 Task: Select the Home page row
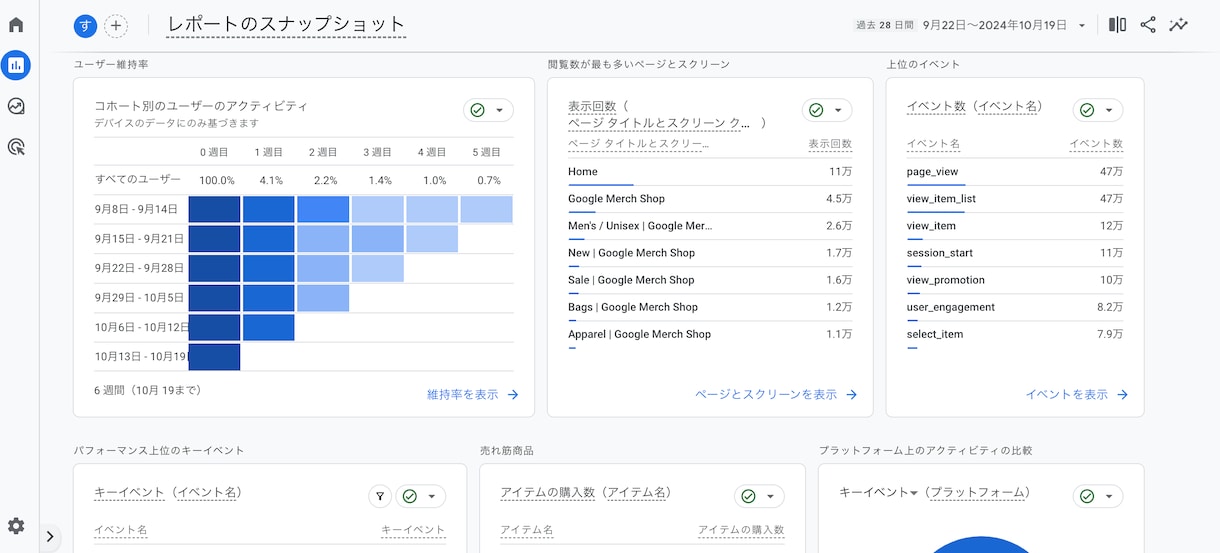710,172
